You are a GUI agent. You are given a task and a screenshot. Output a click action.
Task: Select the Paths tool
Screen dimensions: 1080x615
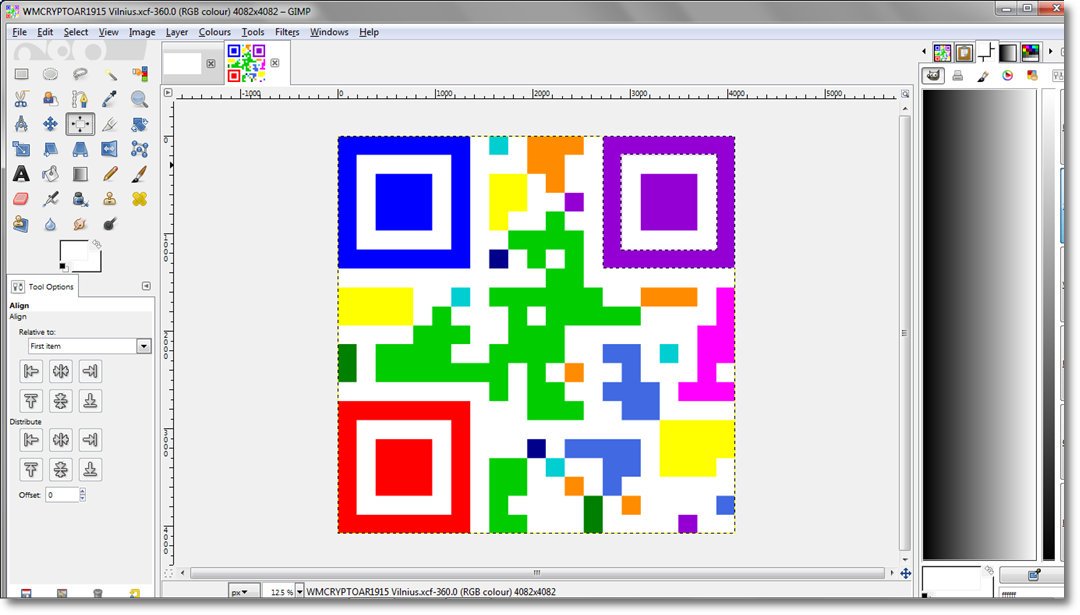coord(80,99)
